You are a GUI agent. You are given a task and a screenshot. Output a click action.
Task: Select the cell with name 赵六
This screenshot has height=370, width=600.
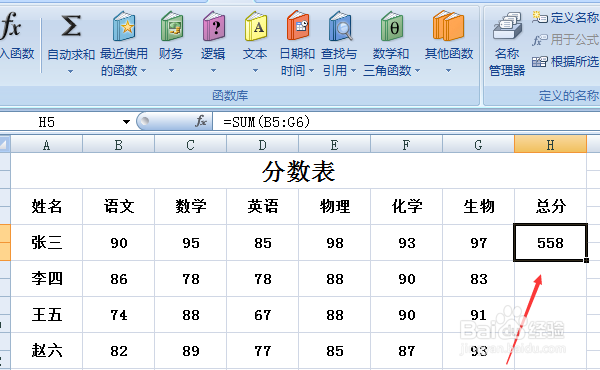[46, 350]
